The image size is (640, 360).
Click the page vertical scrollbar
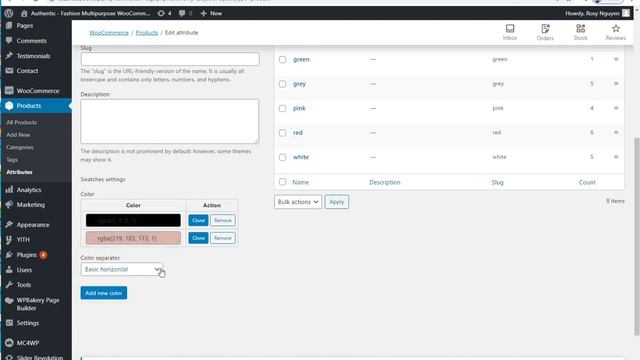pyautogui.click(x=636, y=237)
